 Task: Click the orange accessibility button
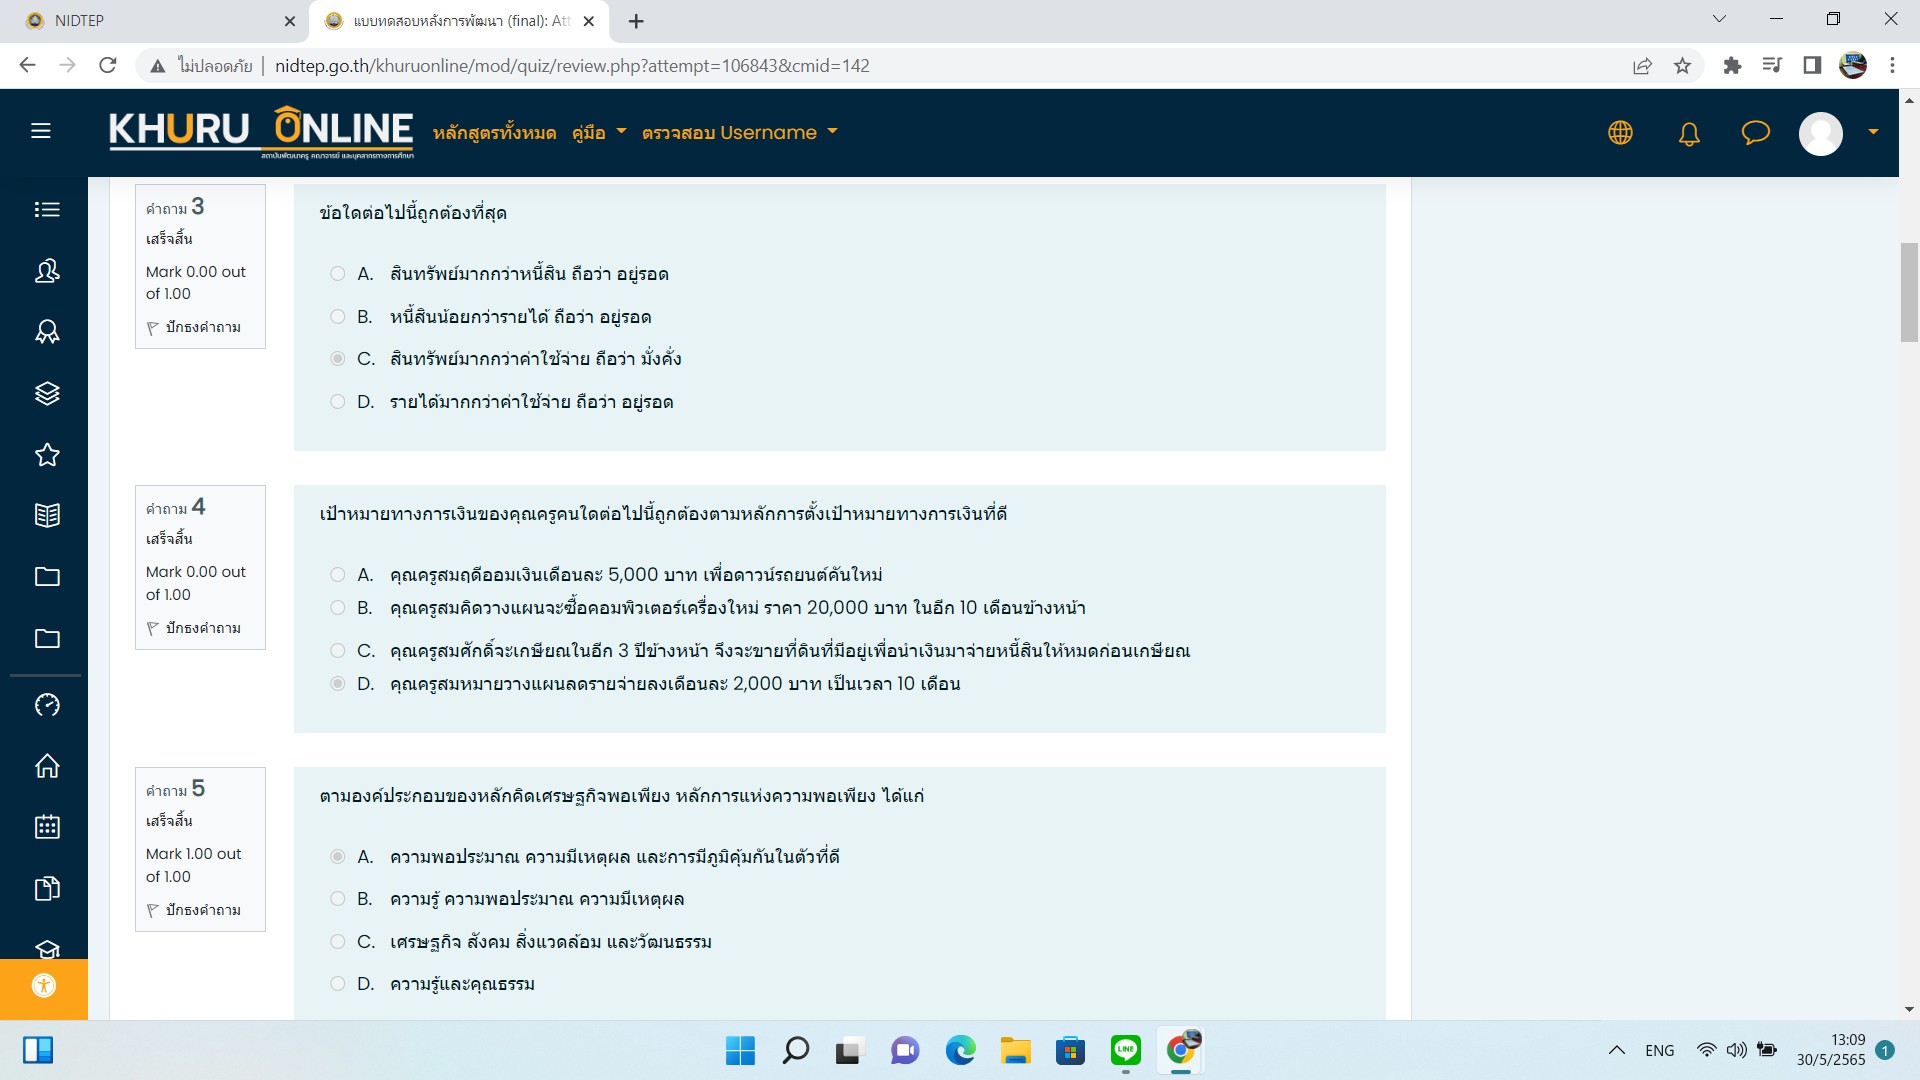point(44,986)
